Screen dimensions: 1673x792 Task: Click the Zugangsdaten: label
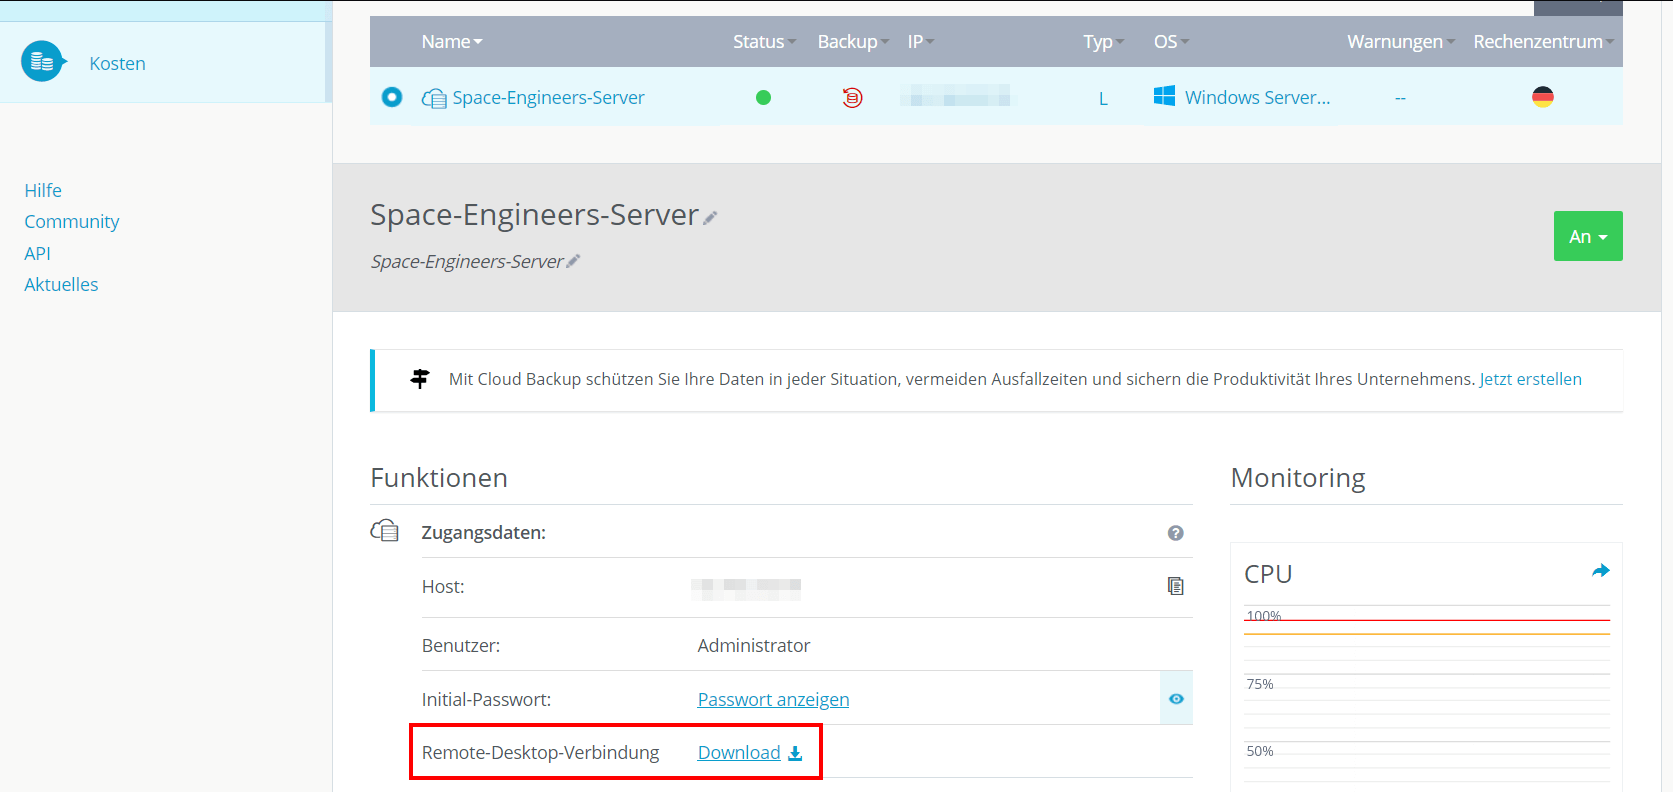tap(484, 533)
